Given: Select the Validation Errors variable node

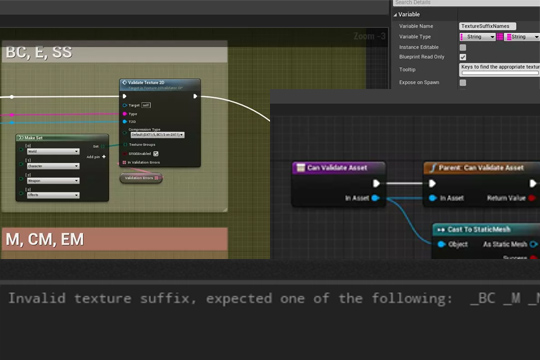Looking at the screenshot, I should coord(141,178).
